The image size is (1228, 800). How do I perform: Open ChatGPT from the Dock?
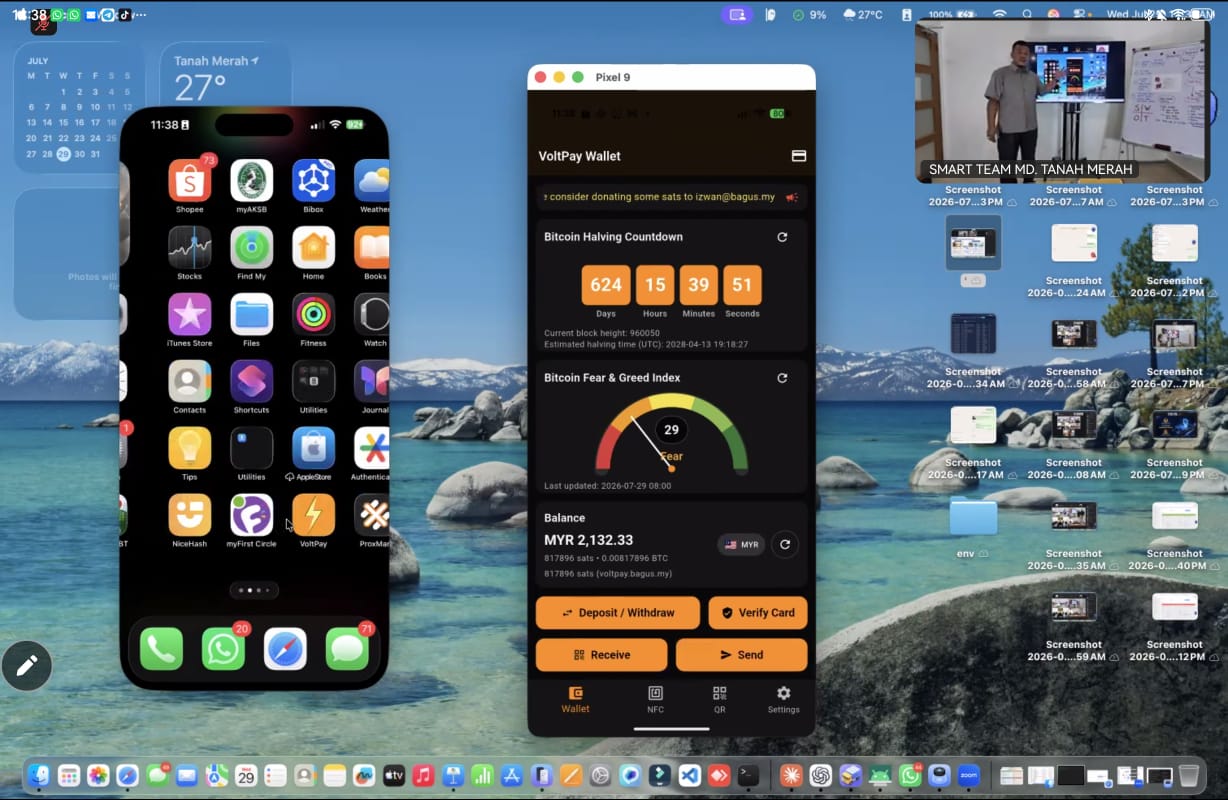pyautogui.click(x=820, y=775)
